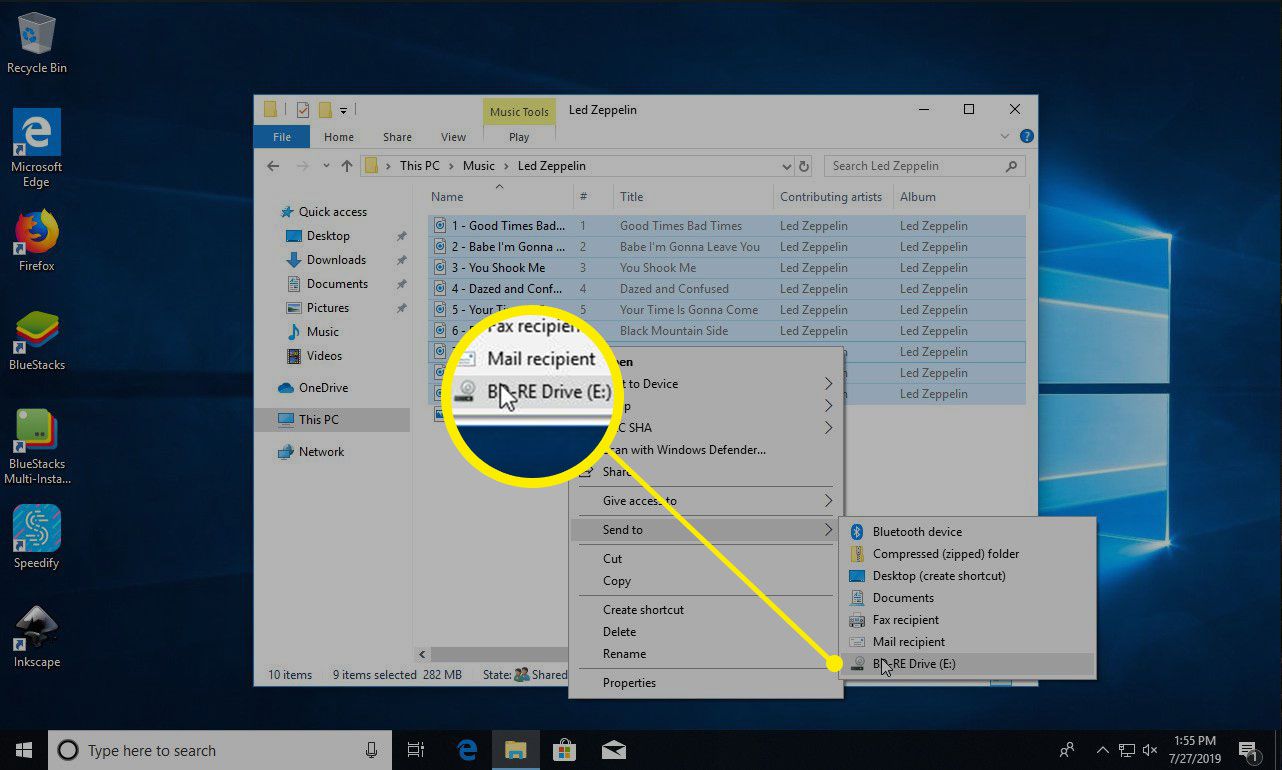Image resolution: width=1282 pixels, height=770 pixels.
Task: Sort by the Title column header
Action: [x=693, y=197]
